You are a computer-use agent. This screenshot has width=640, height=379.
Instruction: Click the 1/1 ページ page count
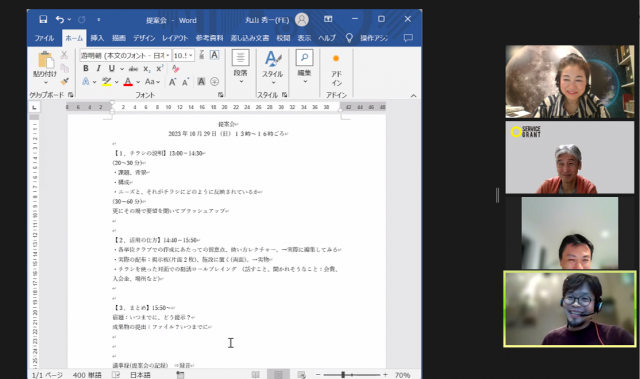[47, 375]
